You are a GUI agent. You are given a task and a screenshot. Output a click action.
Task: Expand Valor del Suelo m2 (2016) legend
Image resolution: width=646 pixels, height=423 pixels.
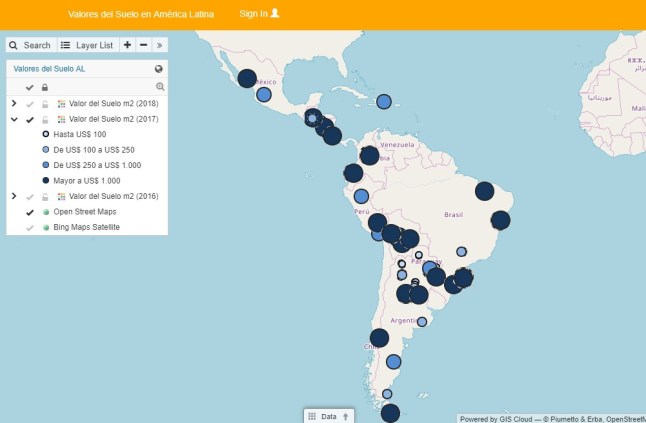click(x=14, y=197)
